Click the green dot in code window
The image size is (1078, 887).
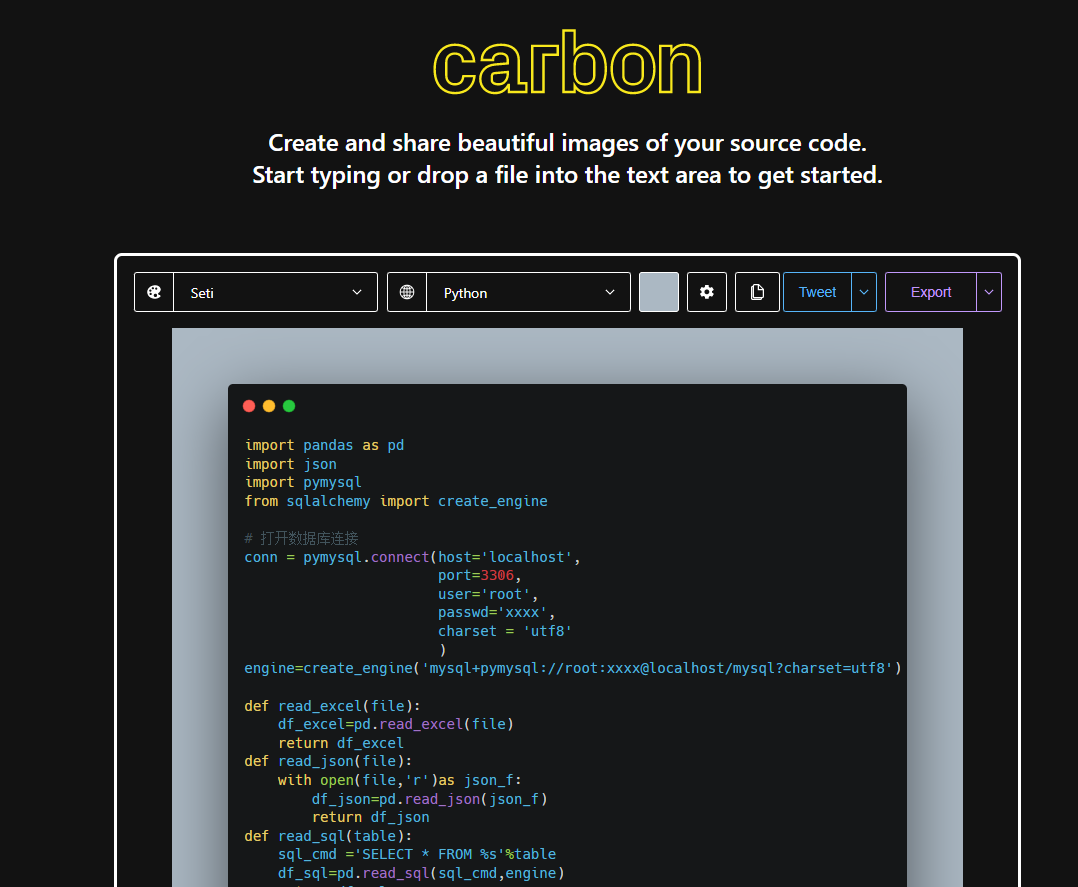pyautogui.click(x=289, y=406)
